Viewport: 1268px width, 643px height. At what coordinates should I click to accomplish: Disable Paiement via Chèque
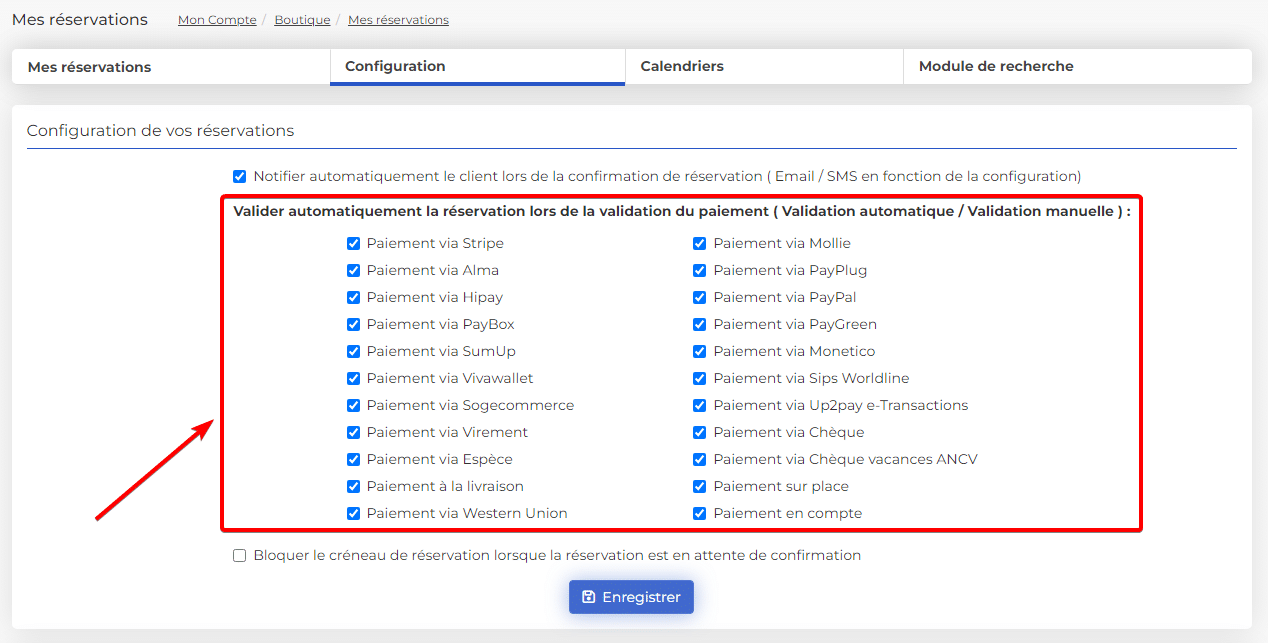point(700,432)
